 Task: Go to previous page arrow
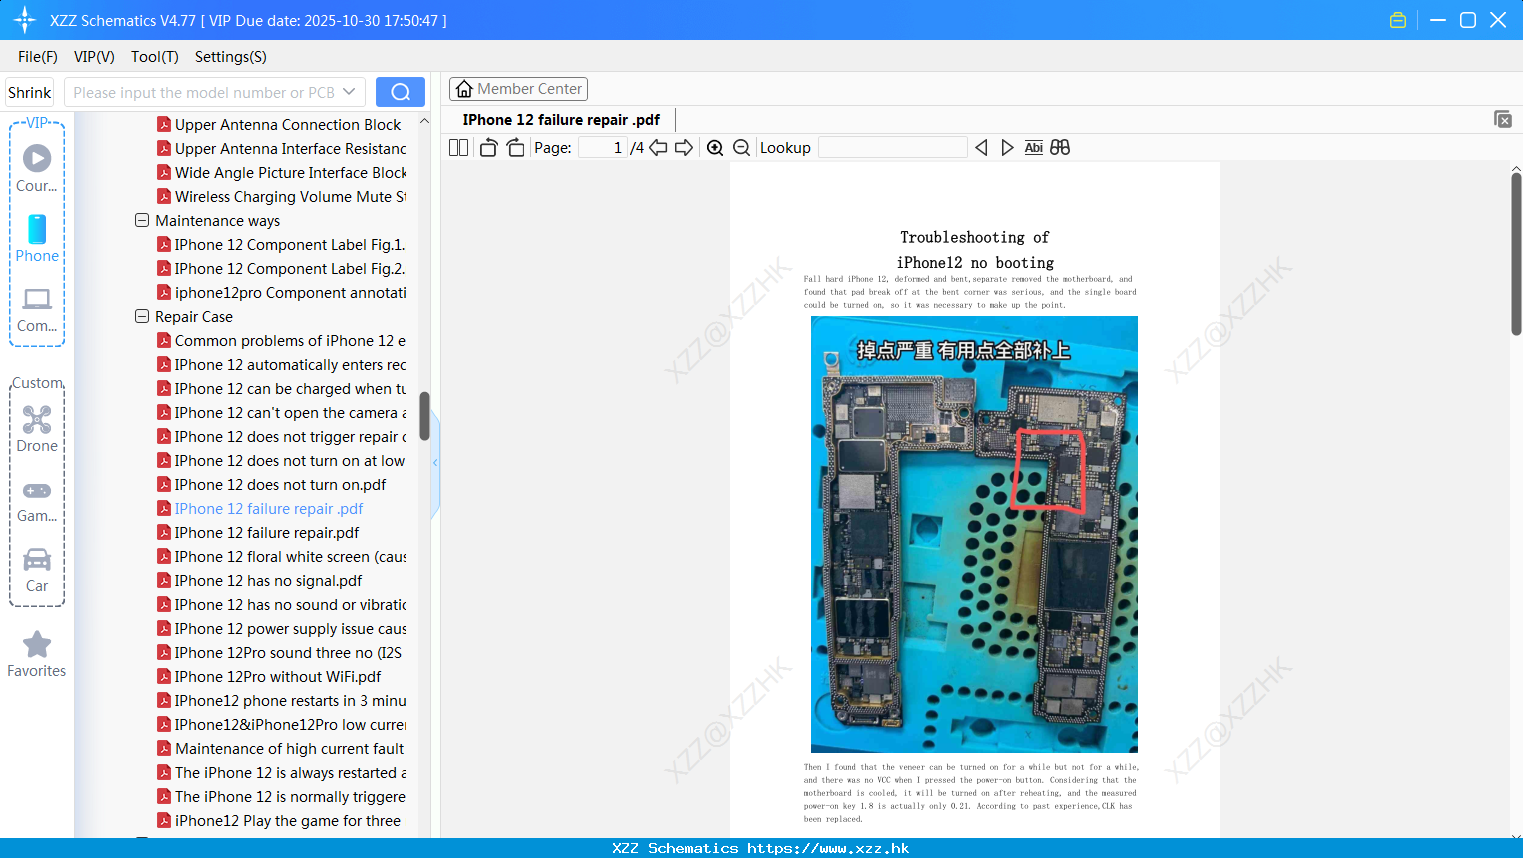(x=658, y=147)
